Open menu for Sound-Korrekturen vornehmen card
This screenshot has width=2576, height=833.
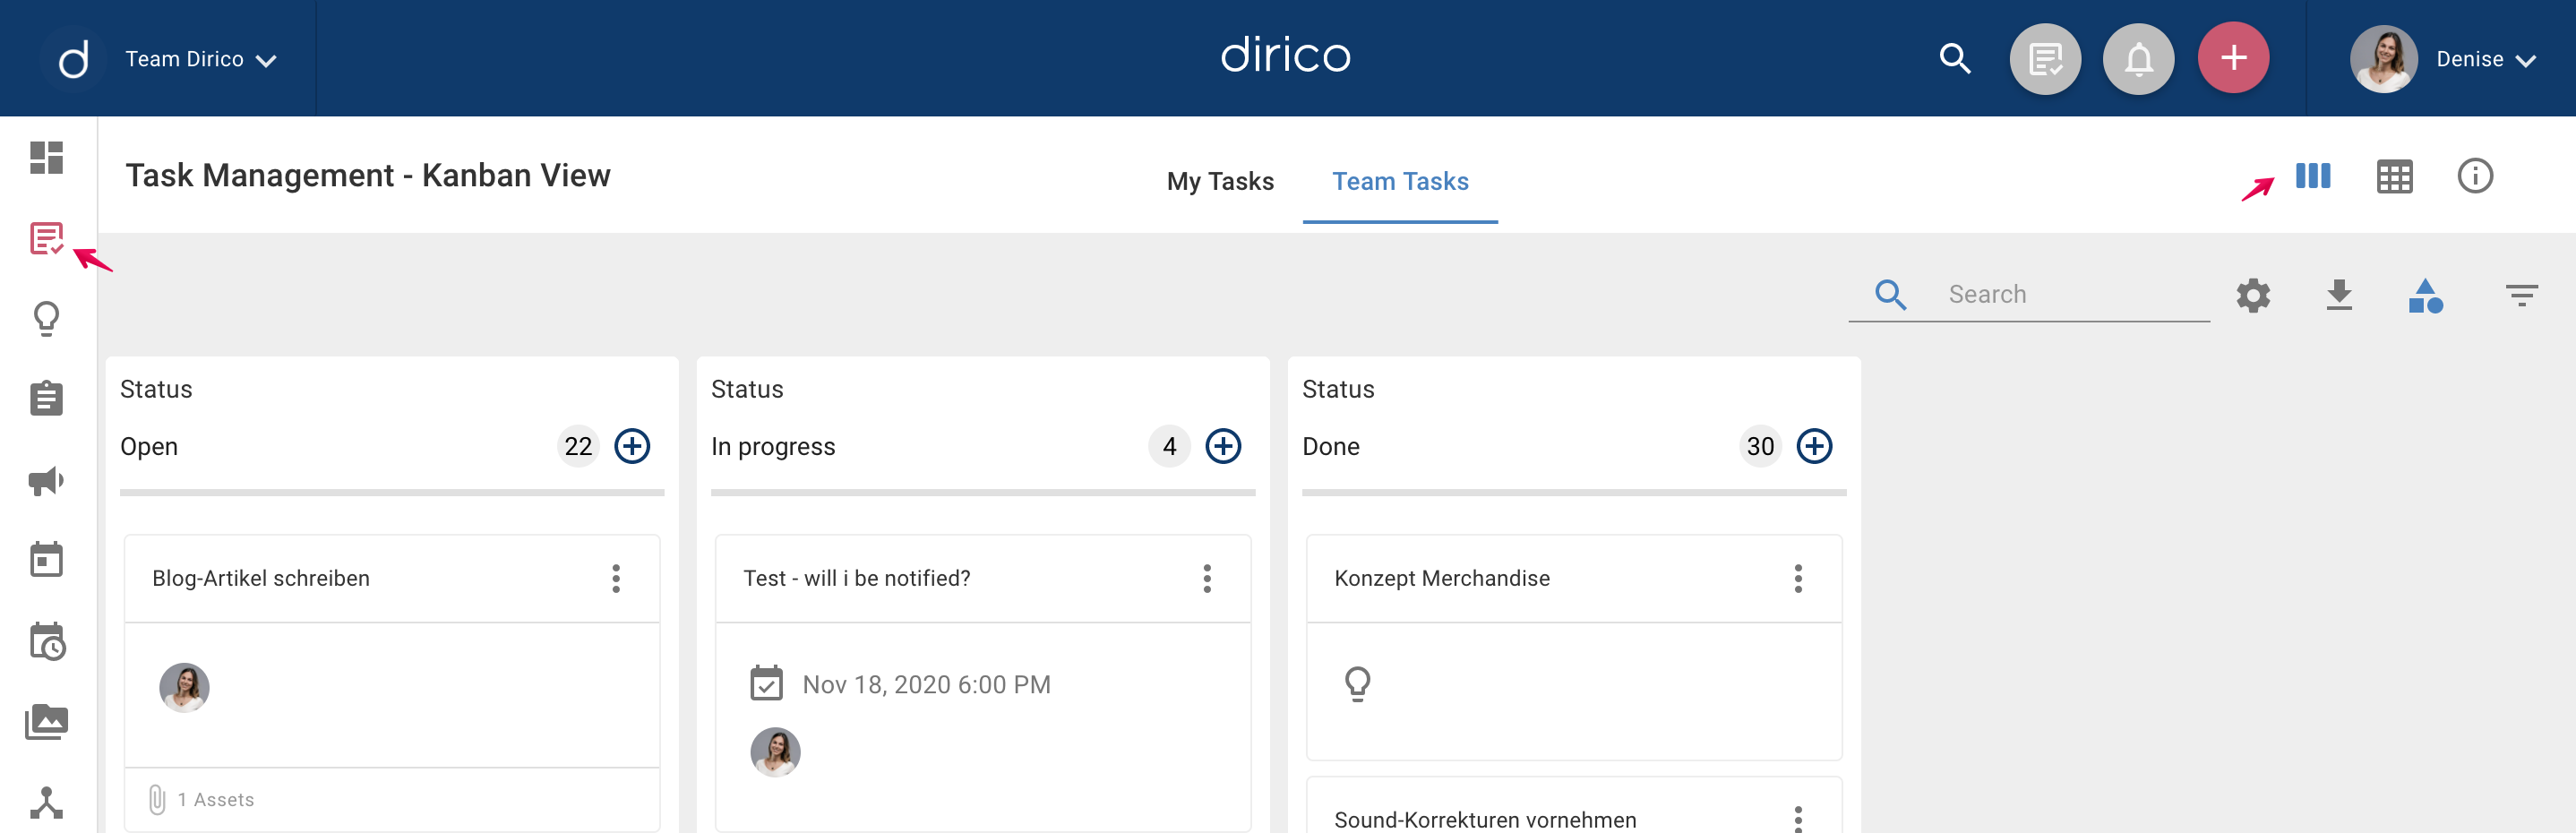1798,819
